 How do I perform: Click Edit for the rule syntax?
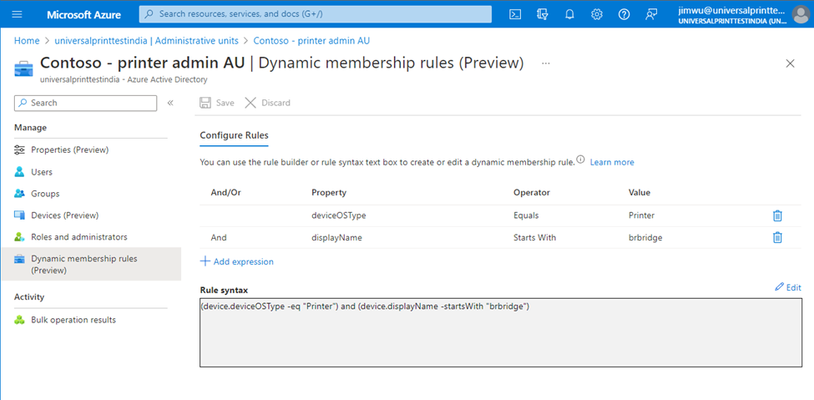(x=788, y=287)
